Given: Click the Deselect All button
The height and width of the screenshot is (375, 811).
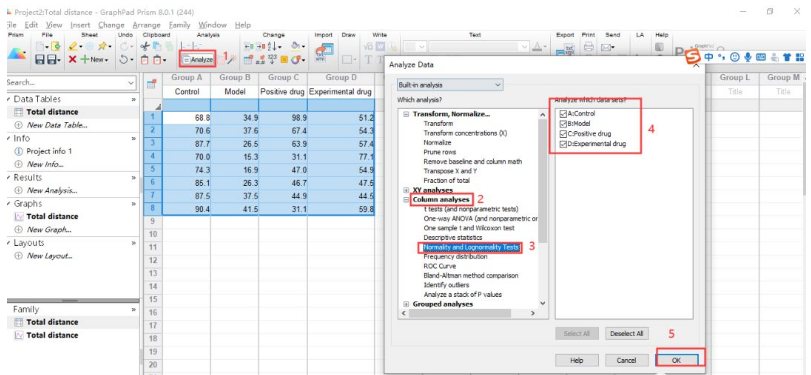Looking at the screenshot, I should (626, 334).
